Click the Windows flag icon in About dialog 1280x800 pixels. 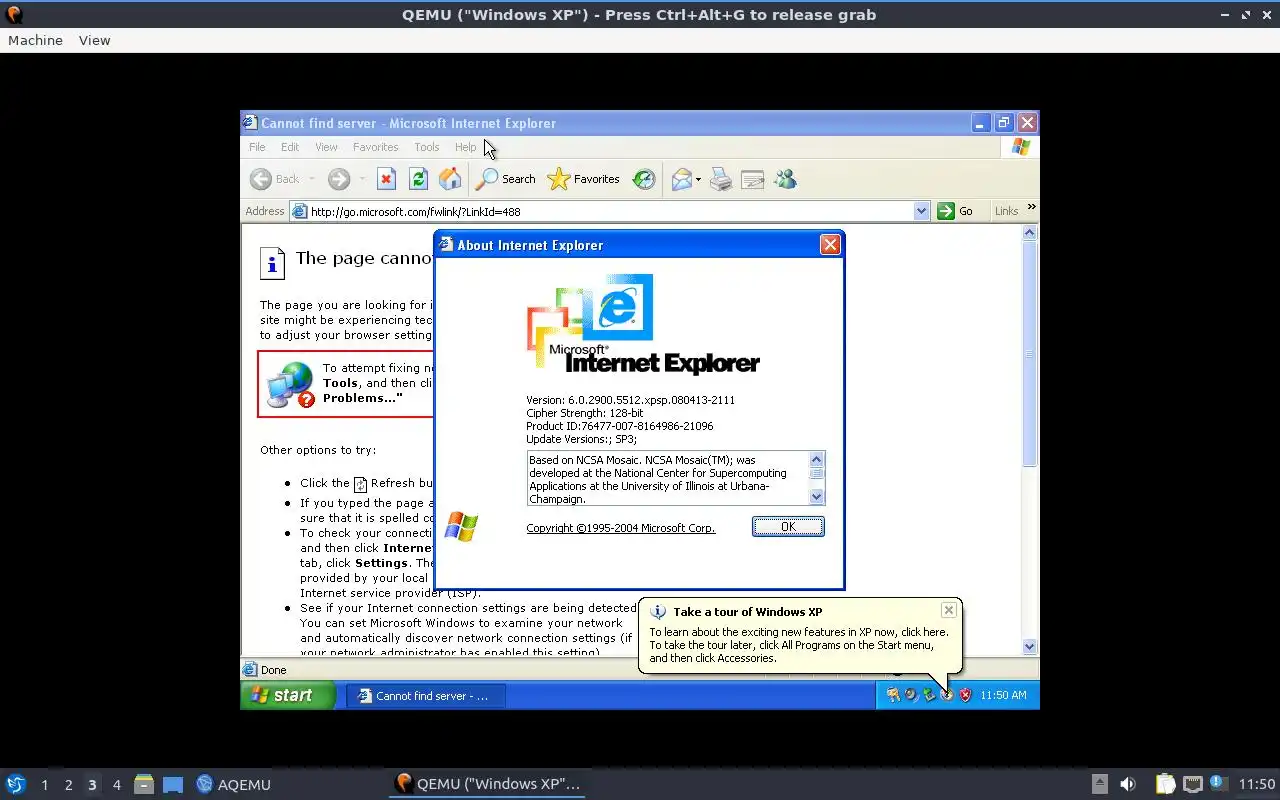pyautogui.click(x=461, y=526)
